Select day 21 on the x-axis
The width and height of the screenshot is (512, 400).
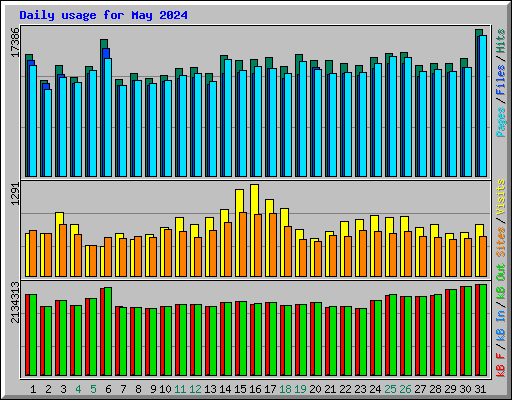click(x=330, y=389)
